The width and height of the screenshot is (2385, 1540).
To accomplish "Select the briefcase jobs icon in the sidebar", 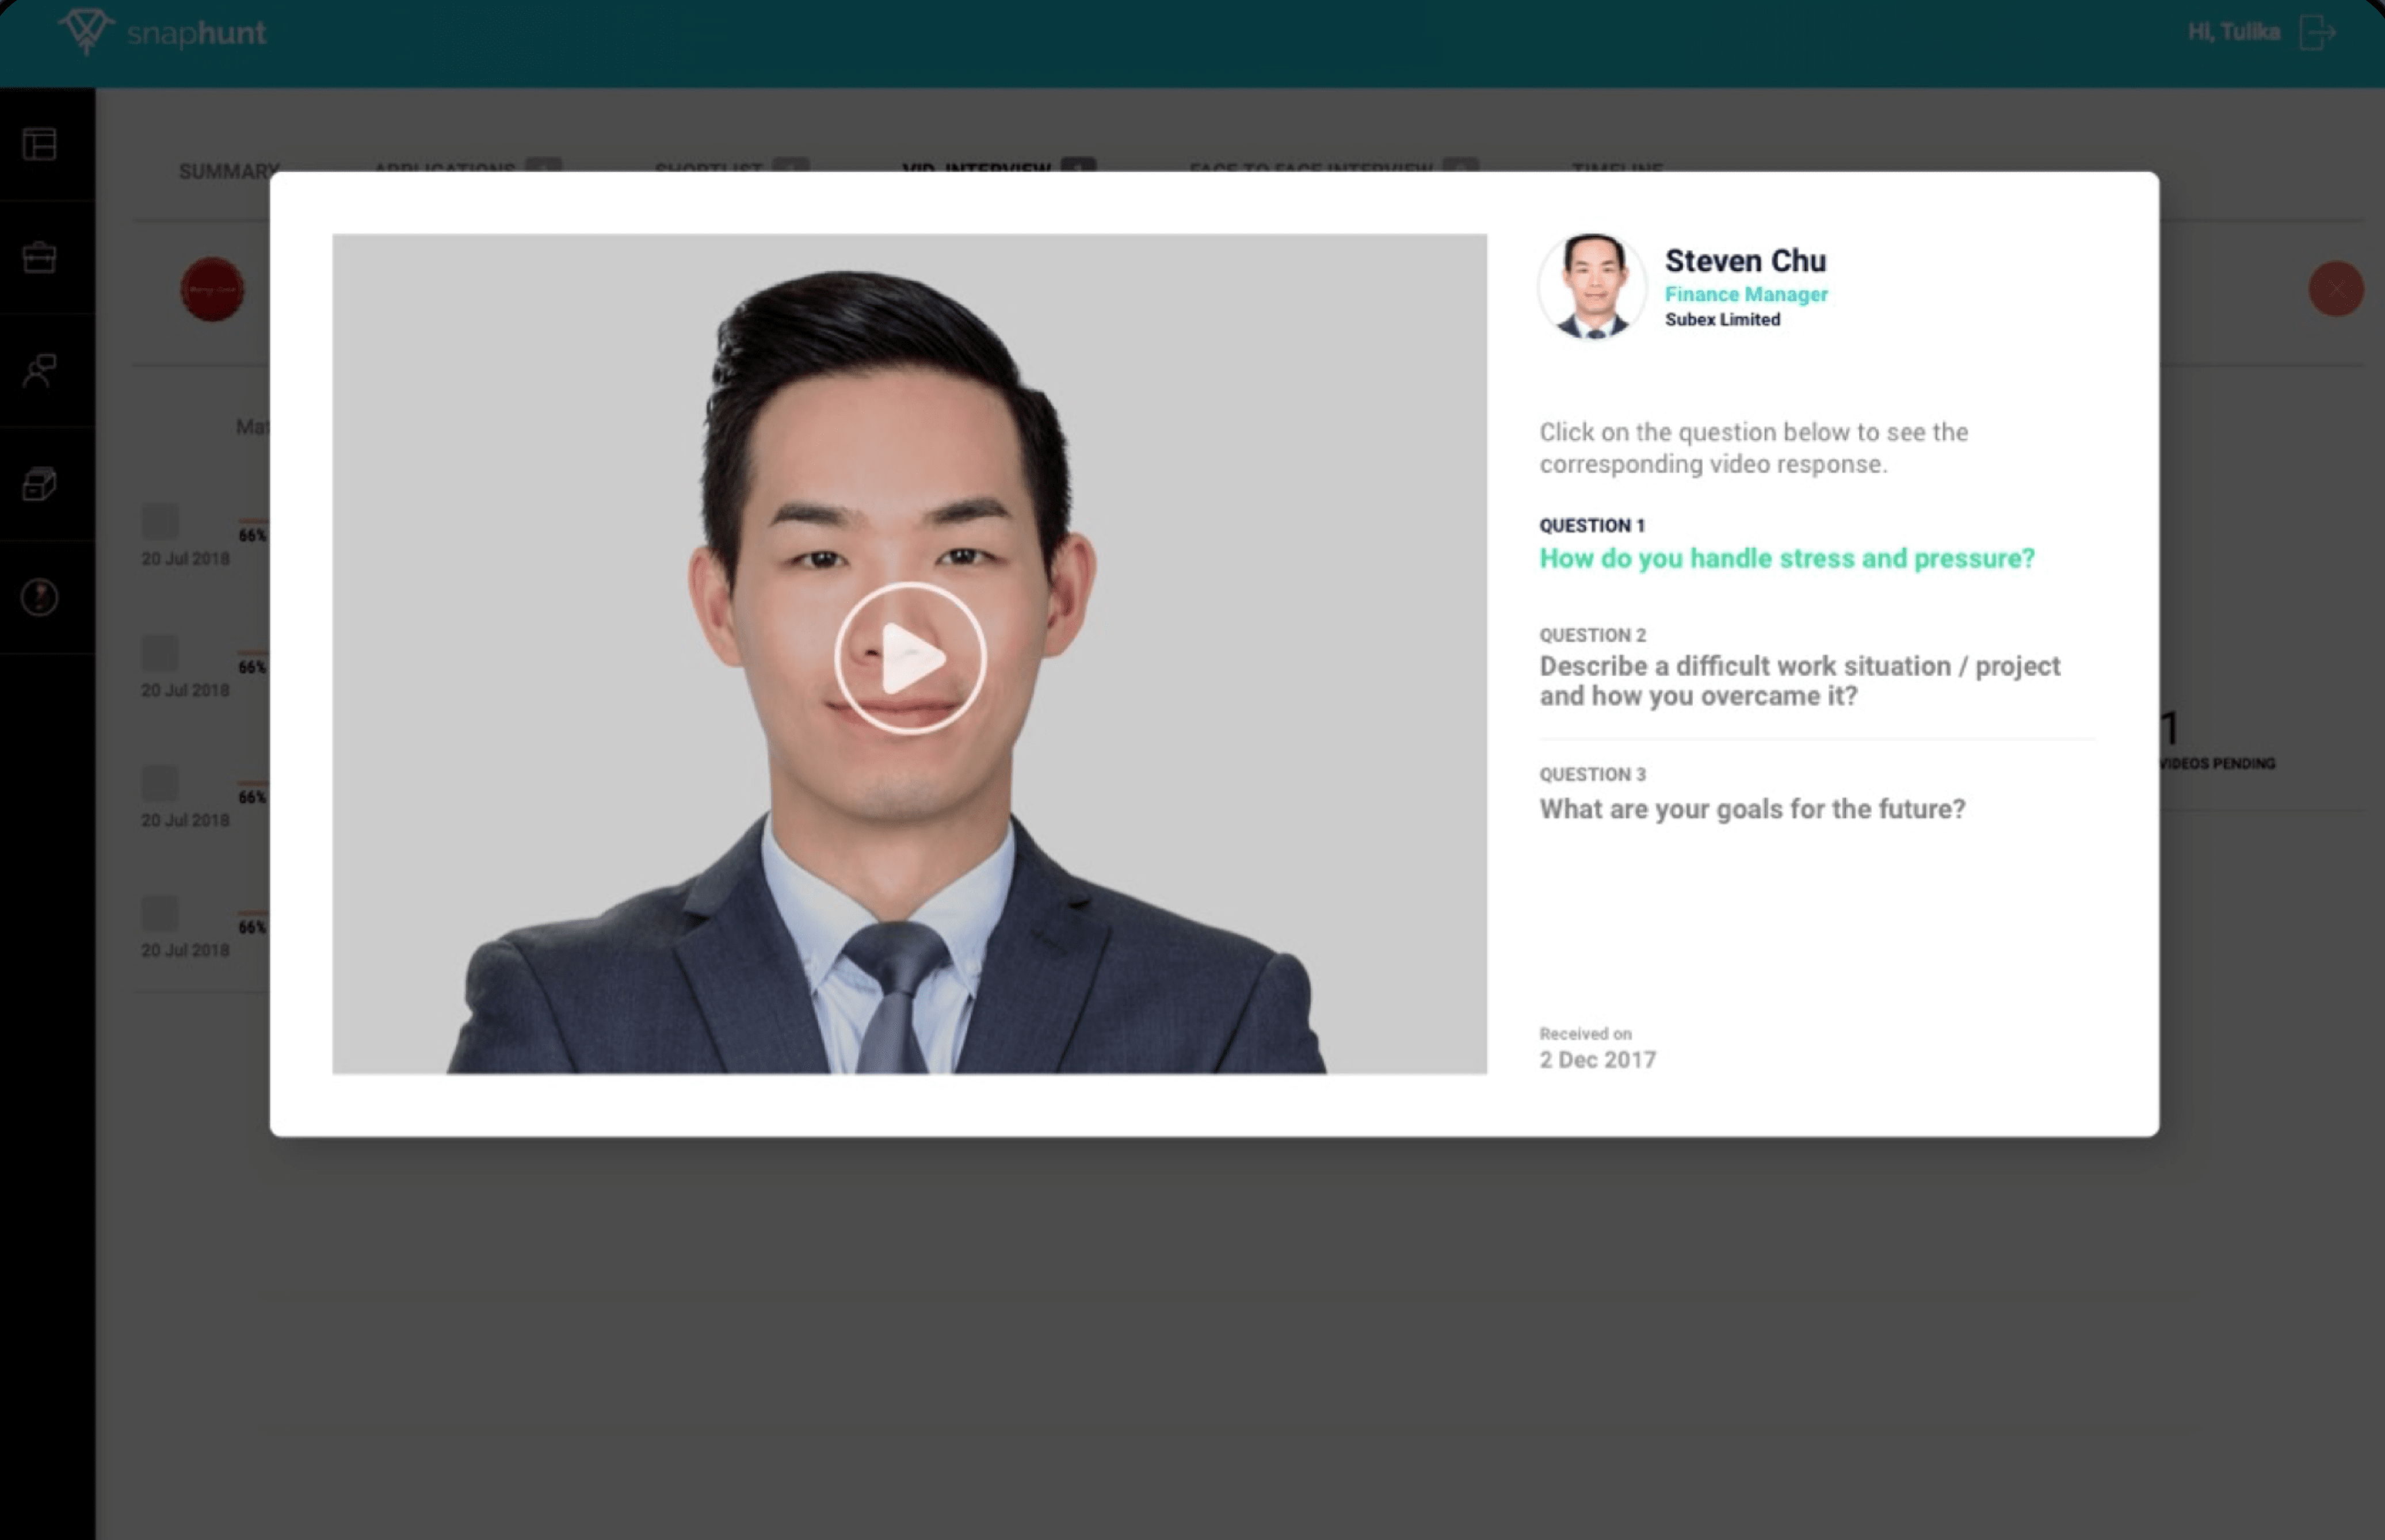I will tap(39, 259).
